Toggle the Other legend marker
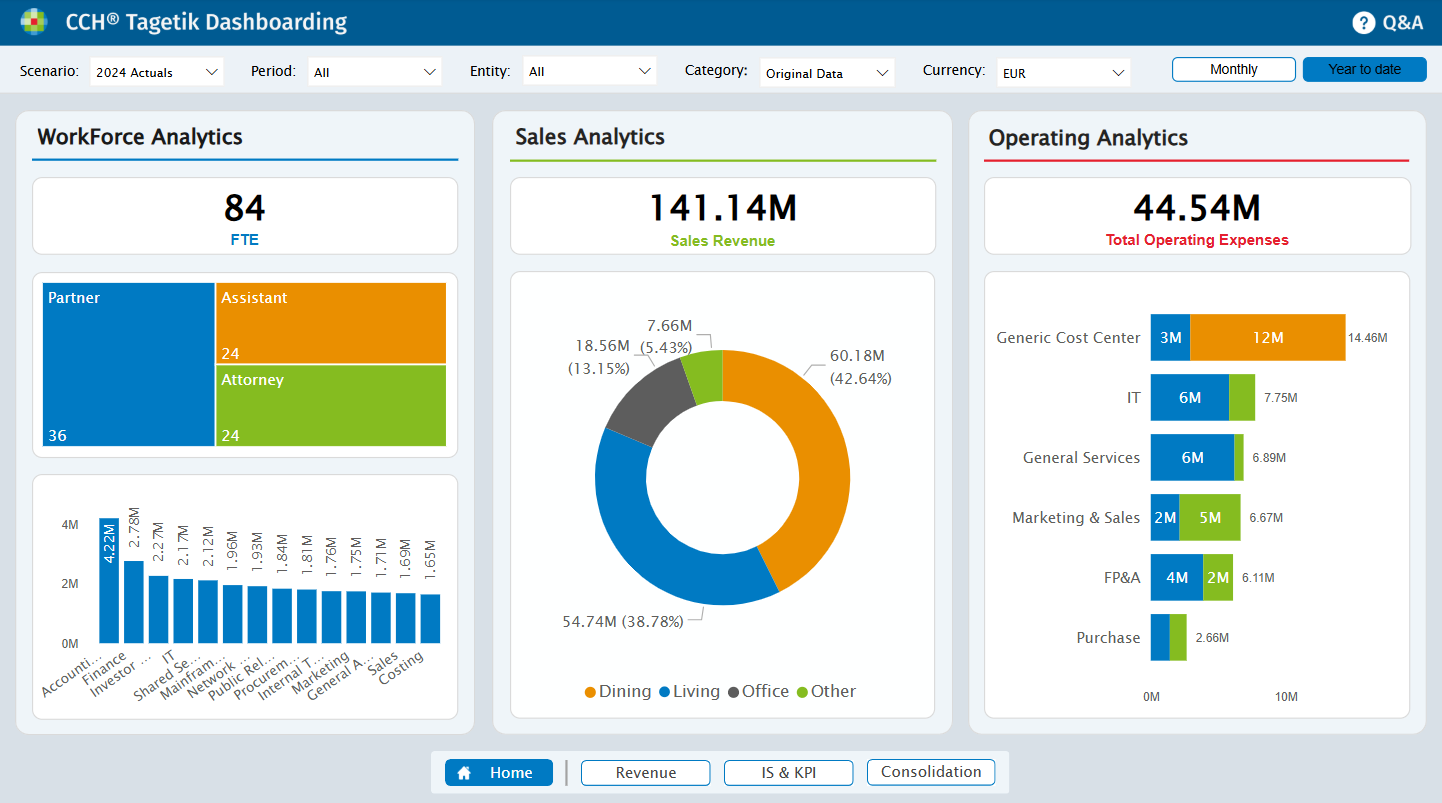Viewport: 1442px width, 803px height. tap(802, 692)
